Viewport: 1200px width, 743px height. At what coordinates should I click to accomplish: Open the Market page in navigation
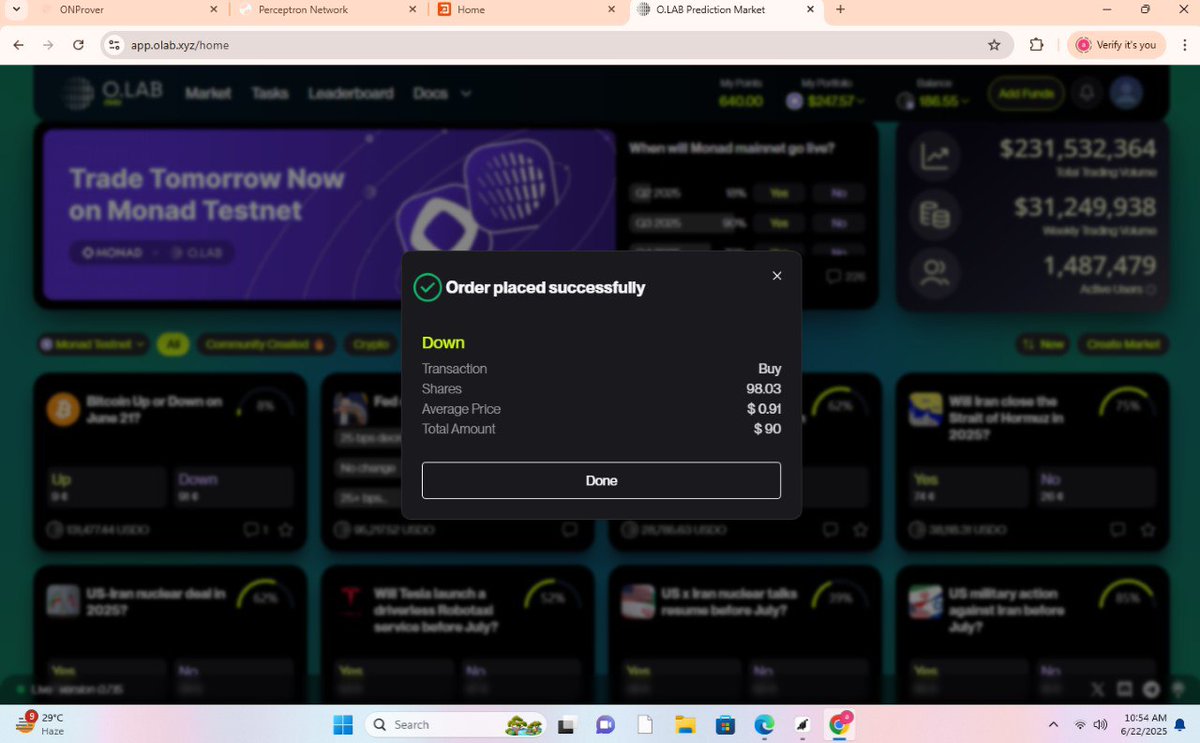click(207, 93)
